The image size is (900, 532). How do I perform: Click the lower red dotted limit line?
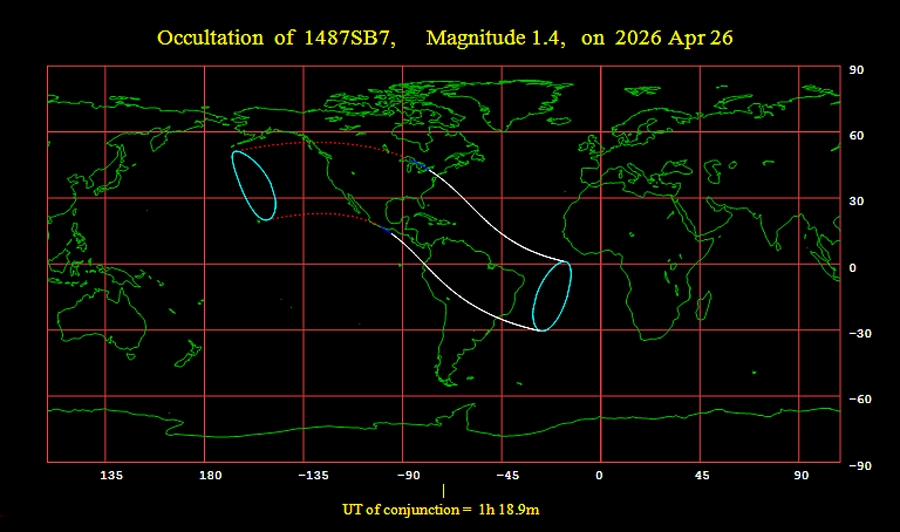(320, 214)
